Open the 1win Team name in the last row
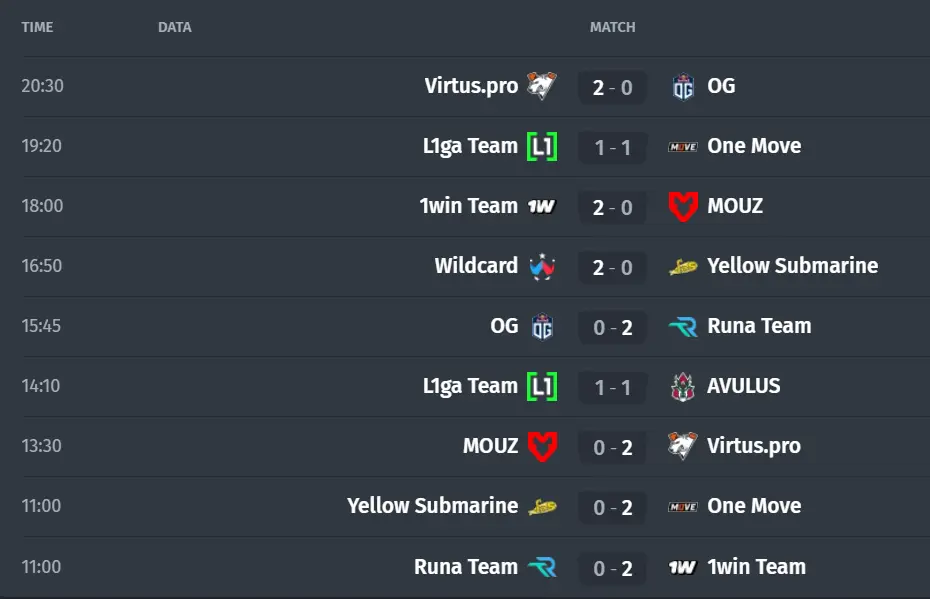Screen dimensions: 930x599 pos(757,567)
